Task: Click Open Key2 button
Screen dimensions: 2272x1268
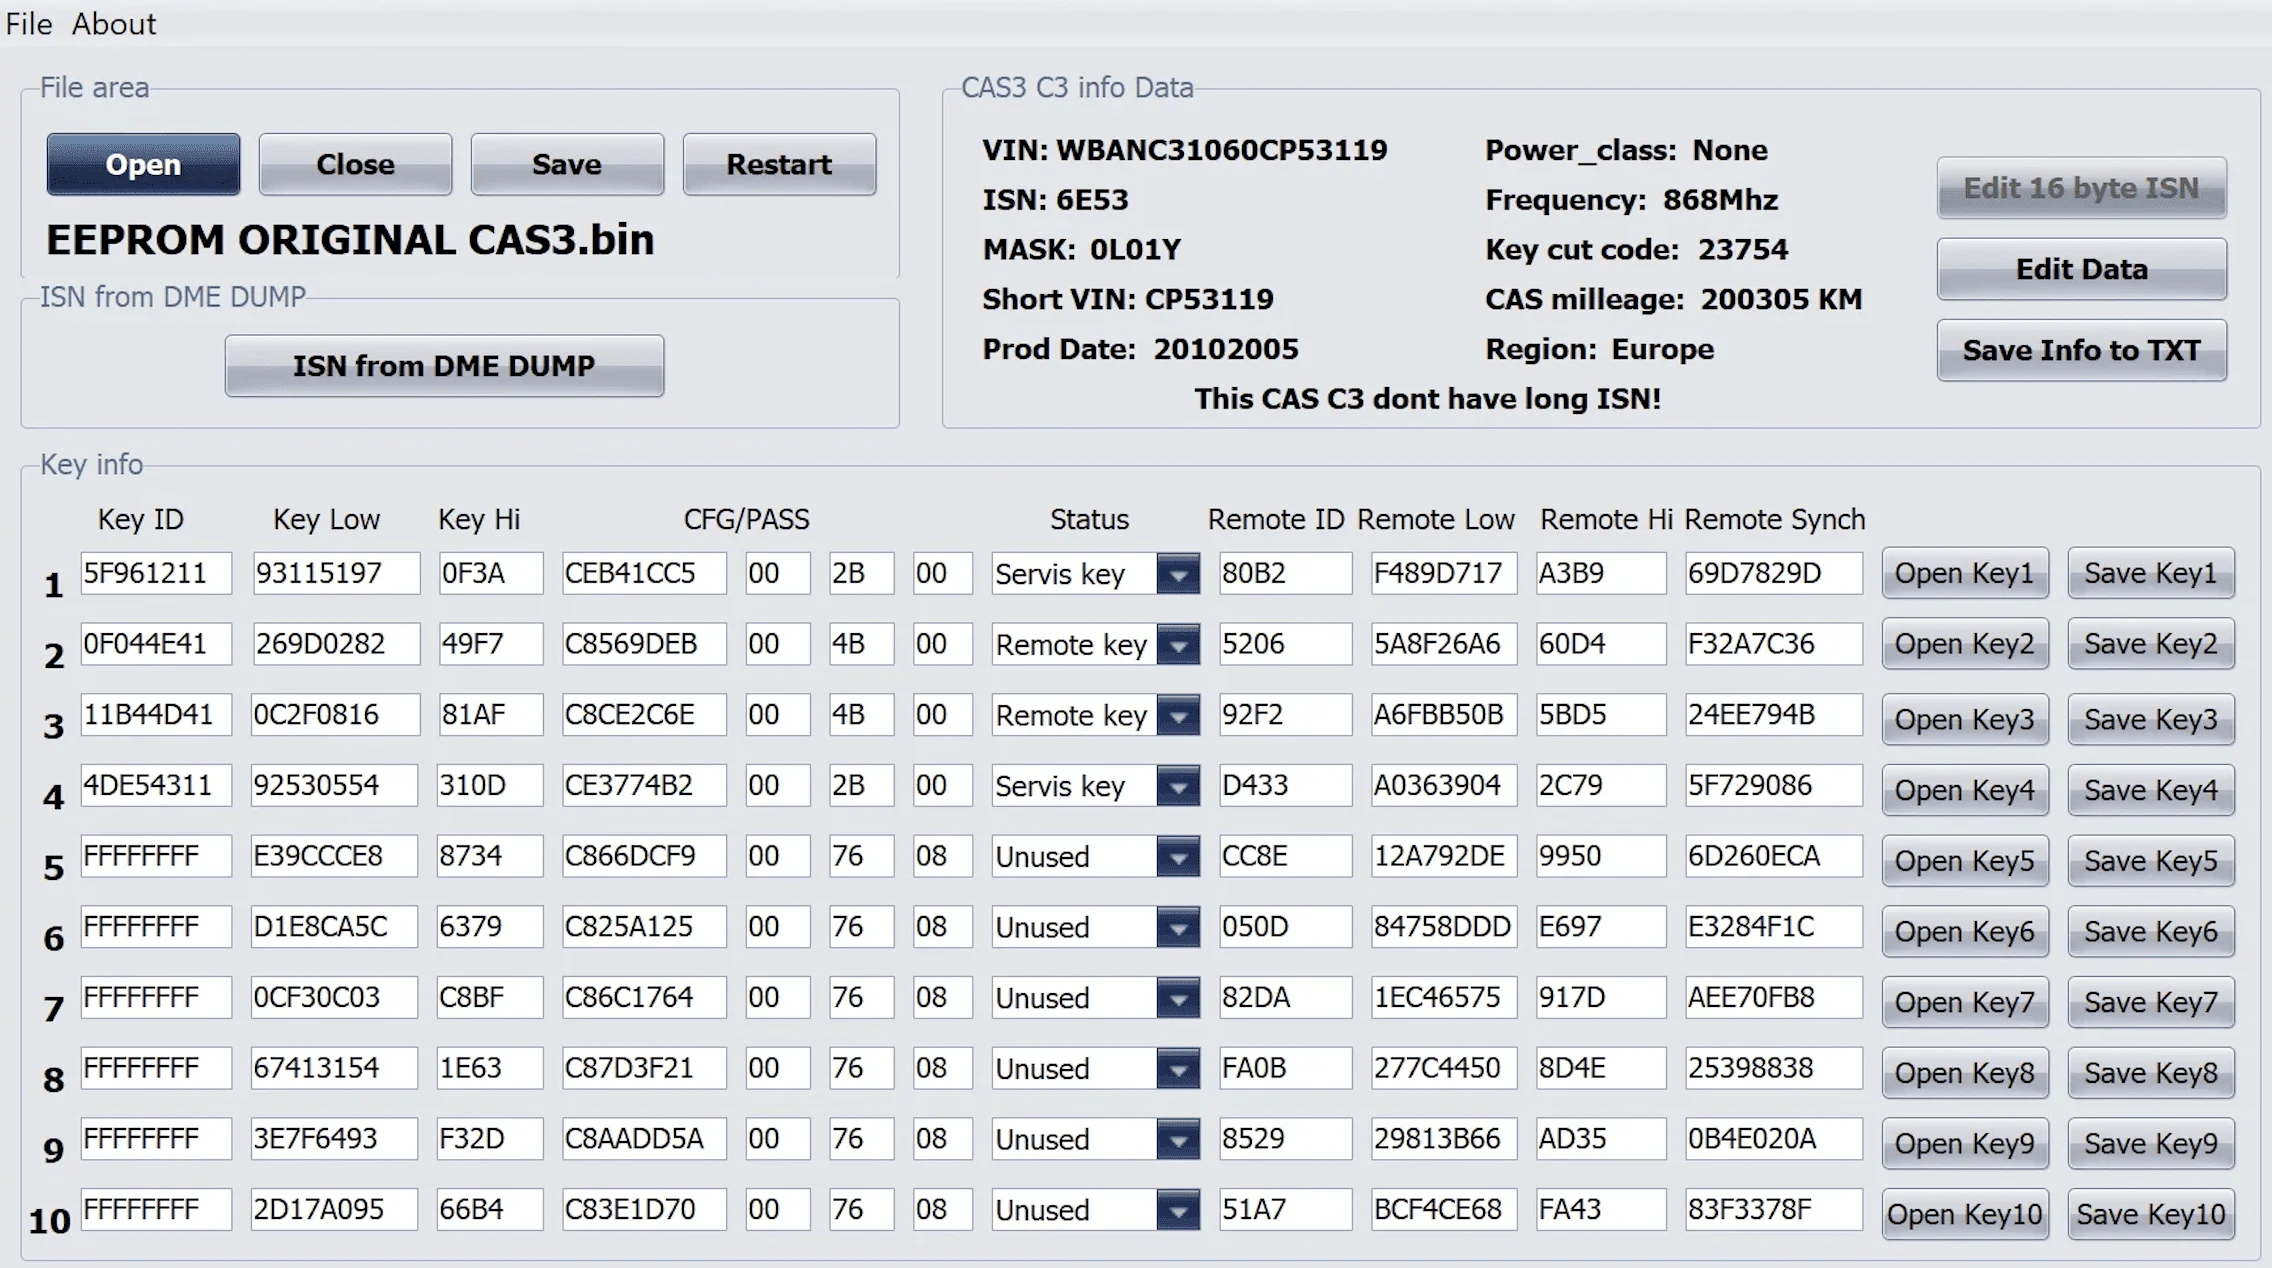Action: (1965, 644)
